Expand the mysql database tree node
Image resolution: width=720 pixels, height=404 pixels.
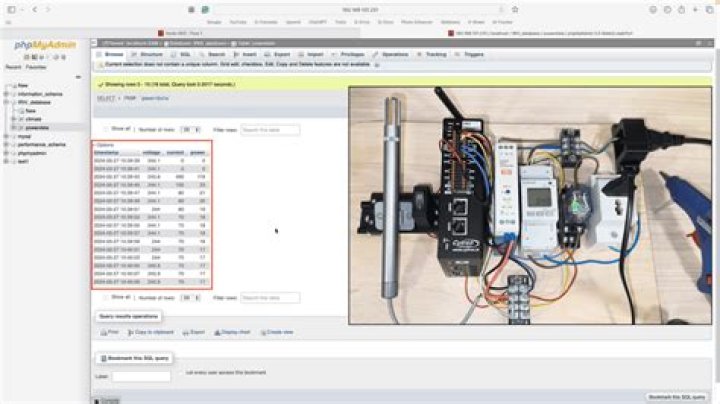(x=6, y=136)
